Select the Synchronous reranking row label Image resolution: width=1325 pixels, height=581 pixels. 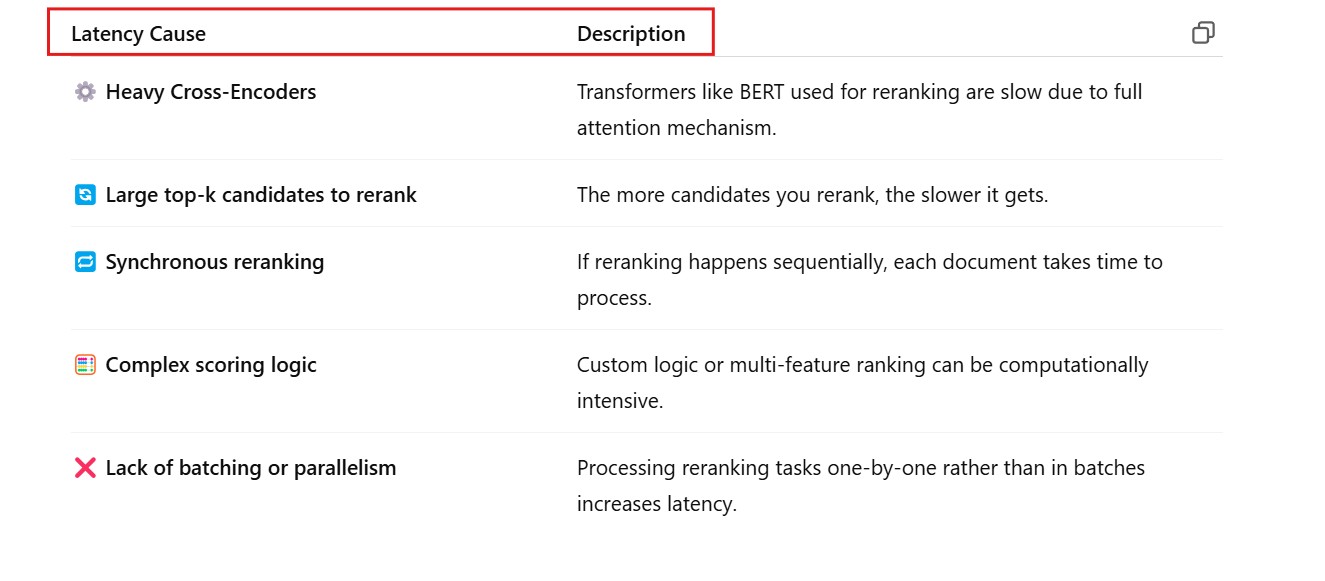click(x=214, y=262)
